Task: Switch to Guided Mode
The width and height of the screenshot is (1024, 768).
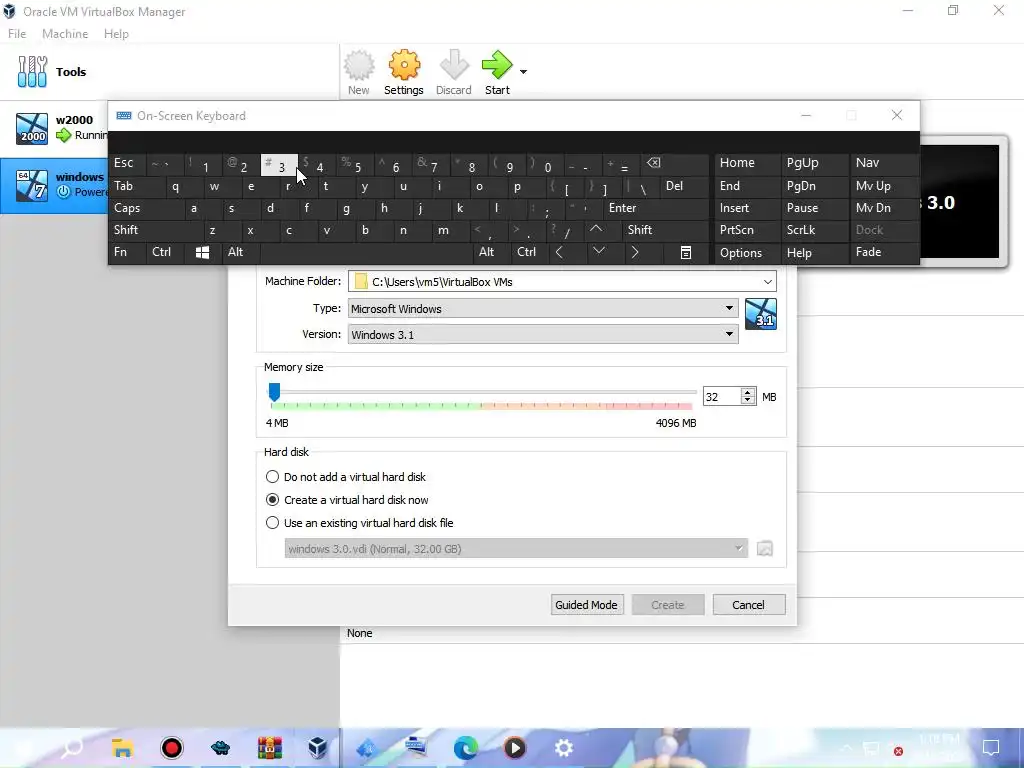Action: point(586,605)
